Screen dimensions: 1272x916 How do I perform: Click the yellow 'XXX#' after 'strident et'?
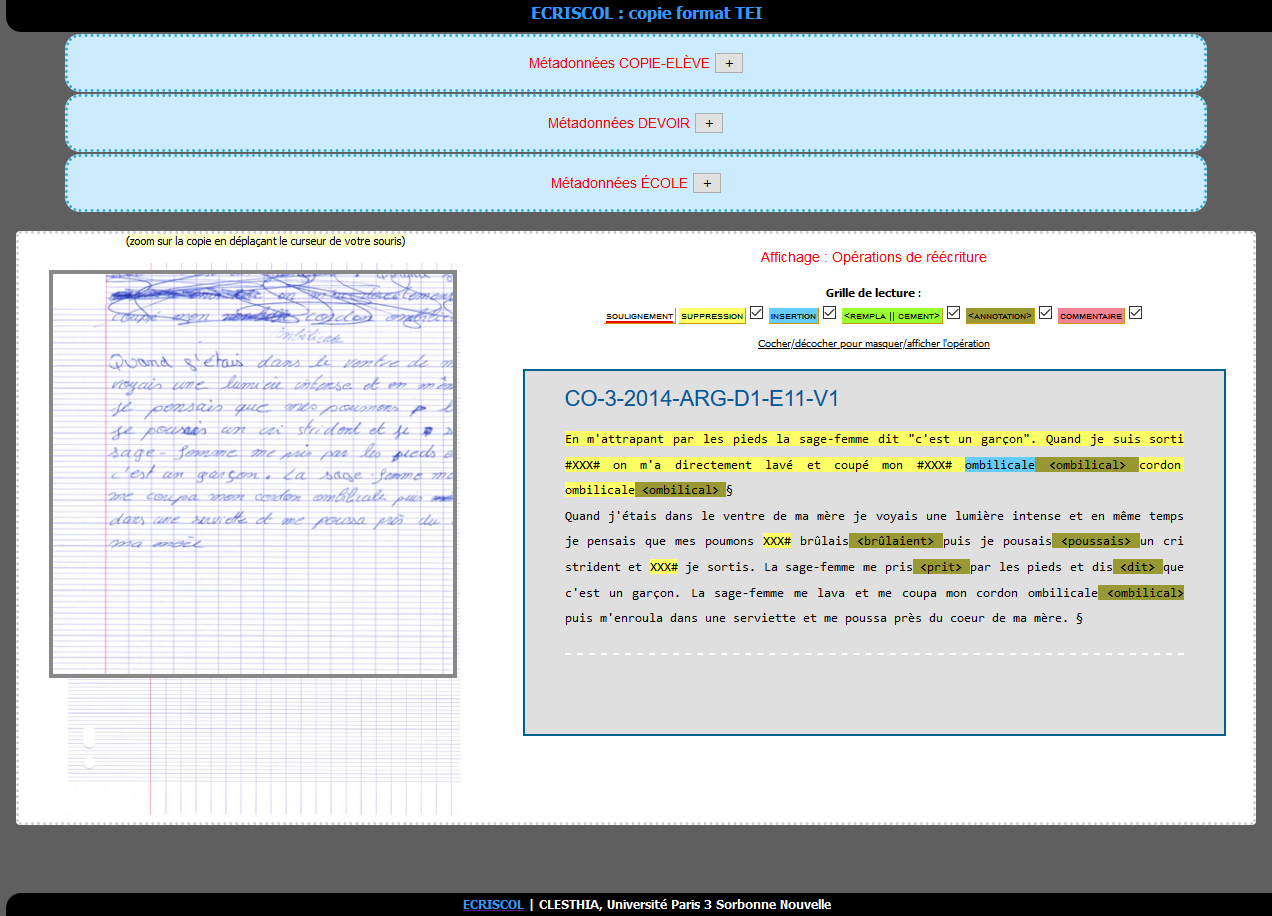pyautogui.click(x=665, y=567)
